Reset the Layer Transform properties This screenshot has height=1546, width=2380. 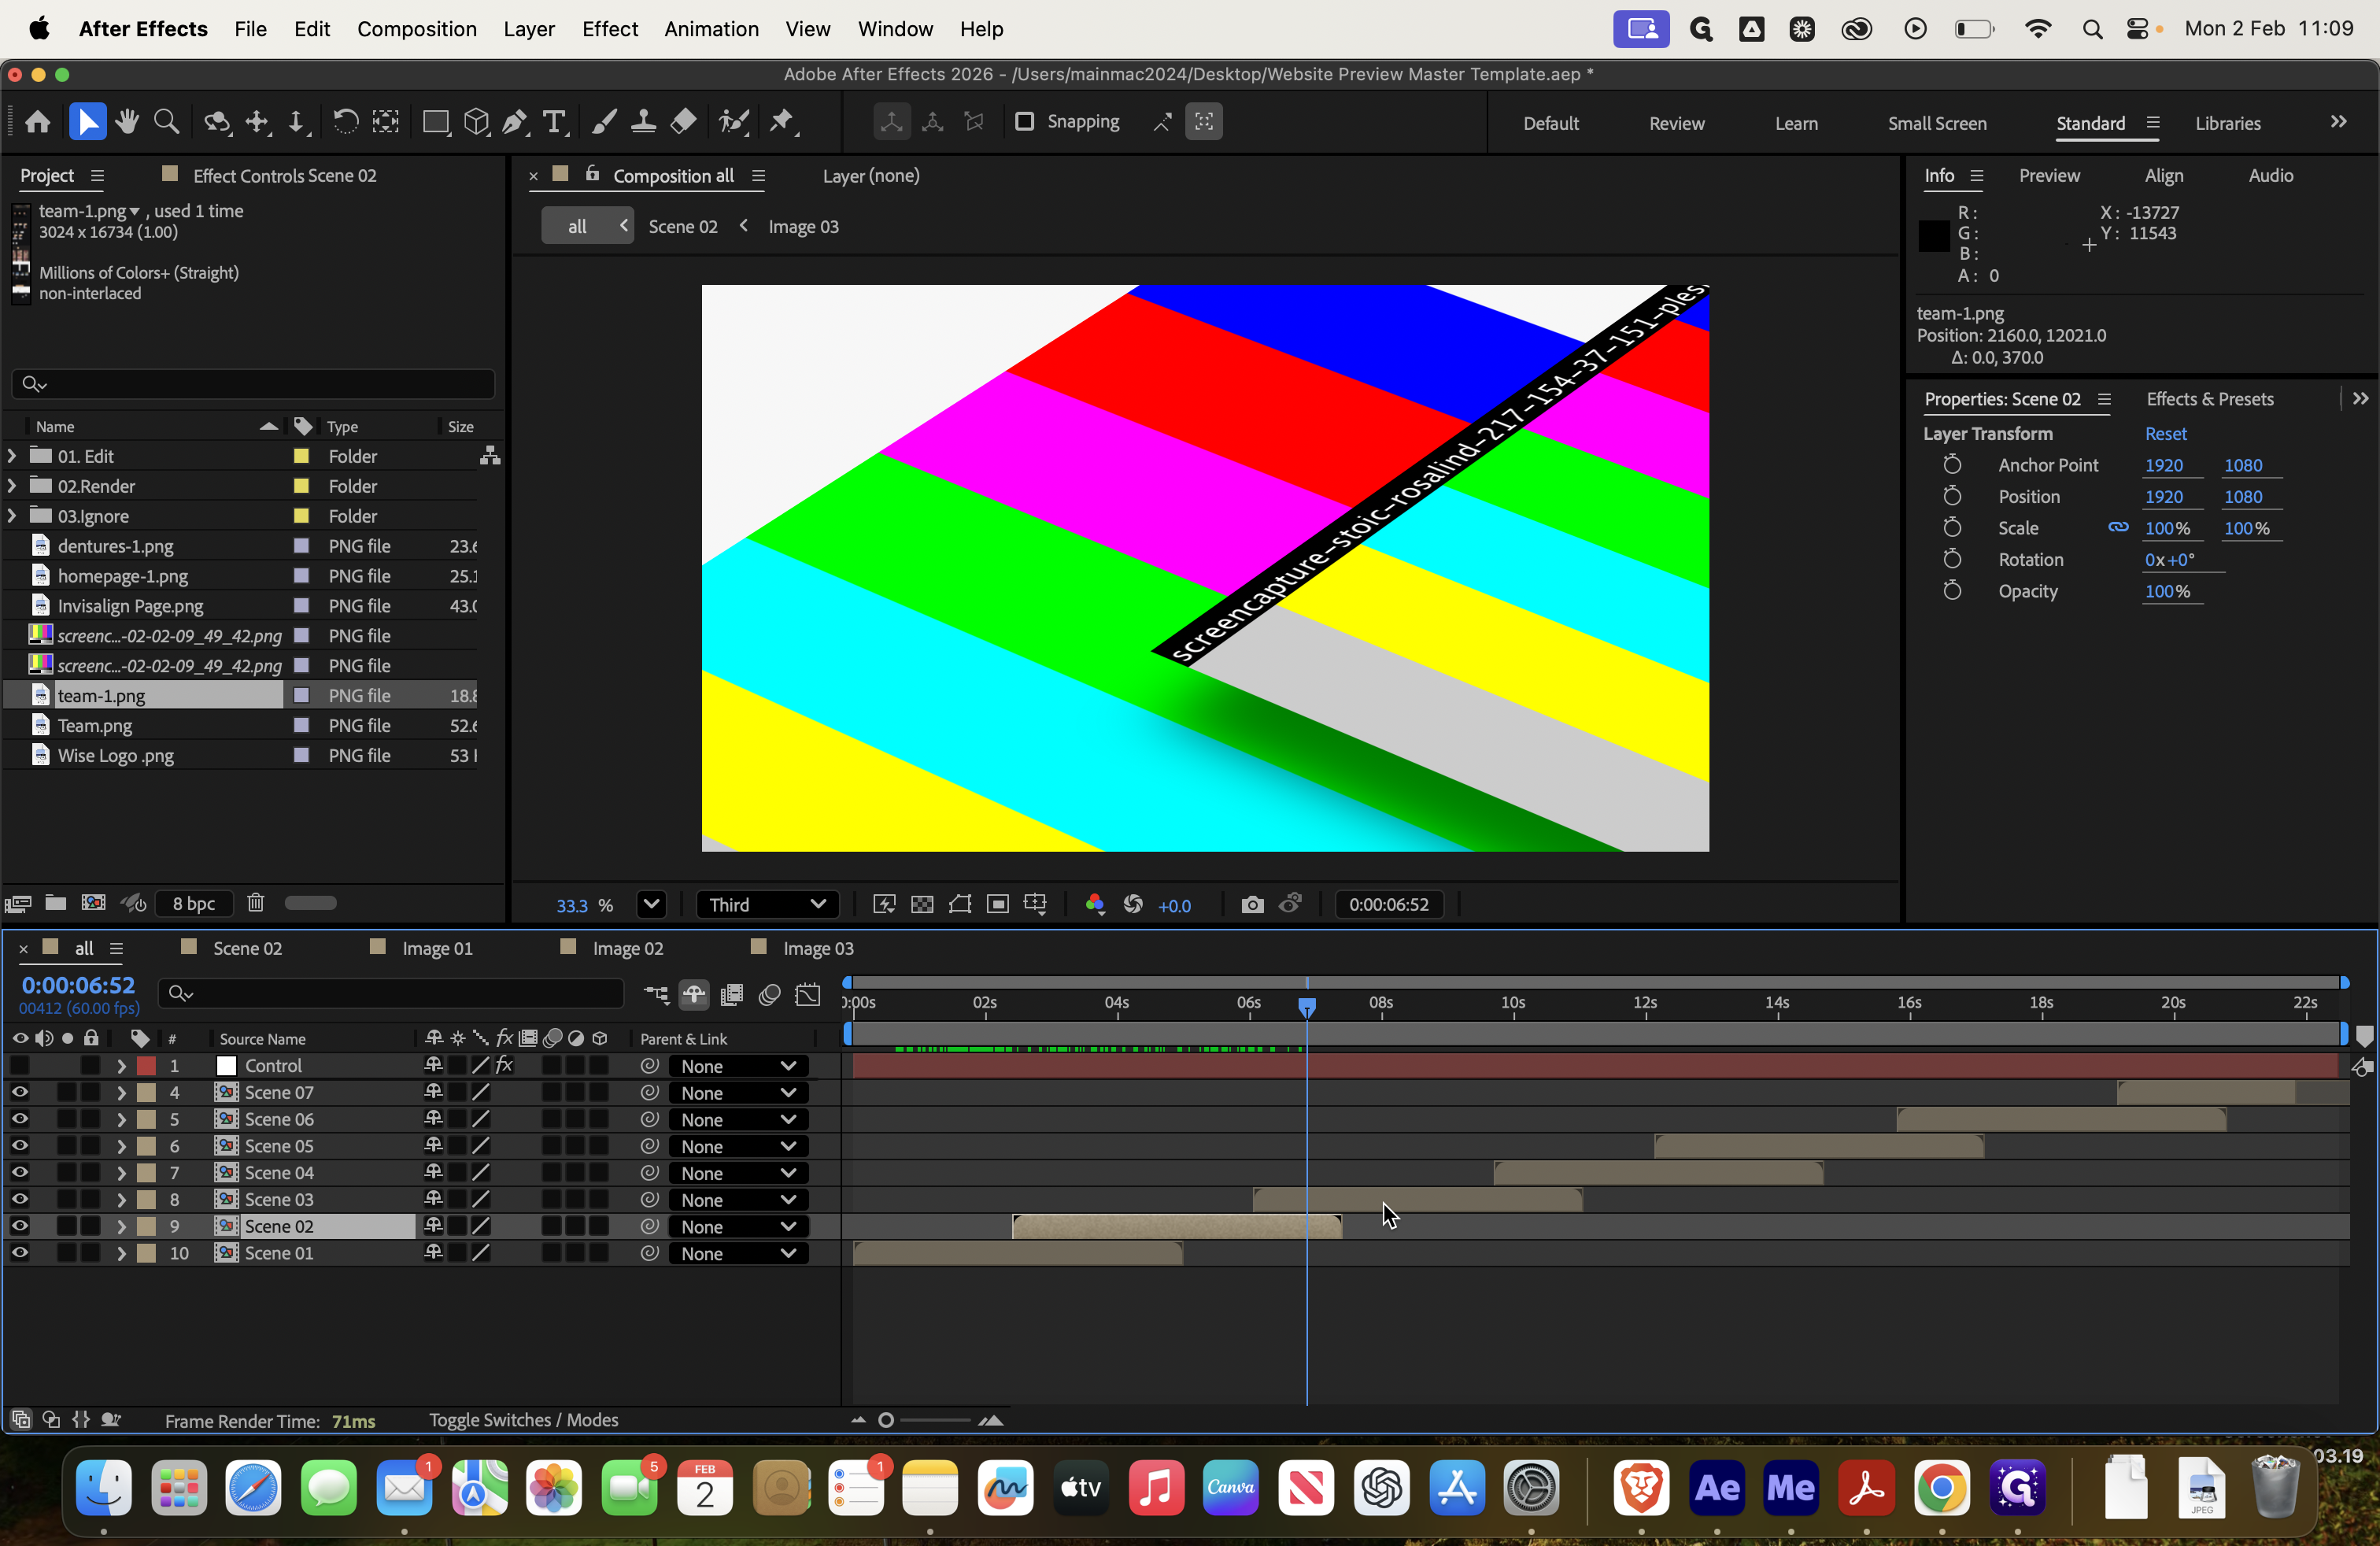(x=2165, y=433)
